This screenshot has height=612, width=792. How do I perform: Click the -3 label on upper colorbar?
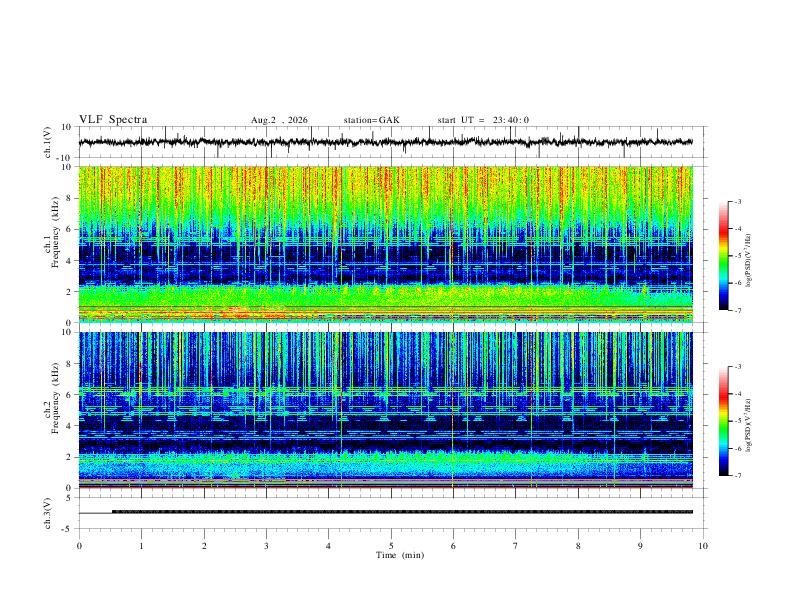pos(737,201)
